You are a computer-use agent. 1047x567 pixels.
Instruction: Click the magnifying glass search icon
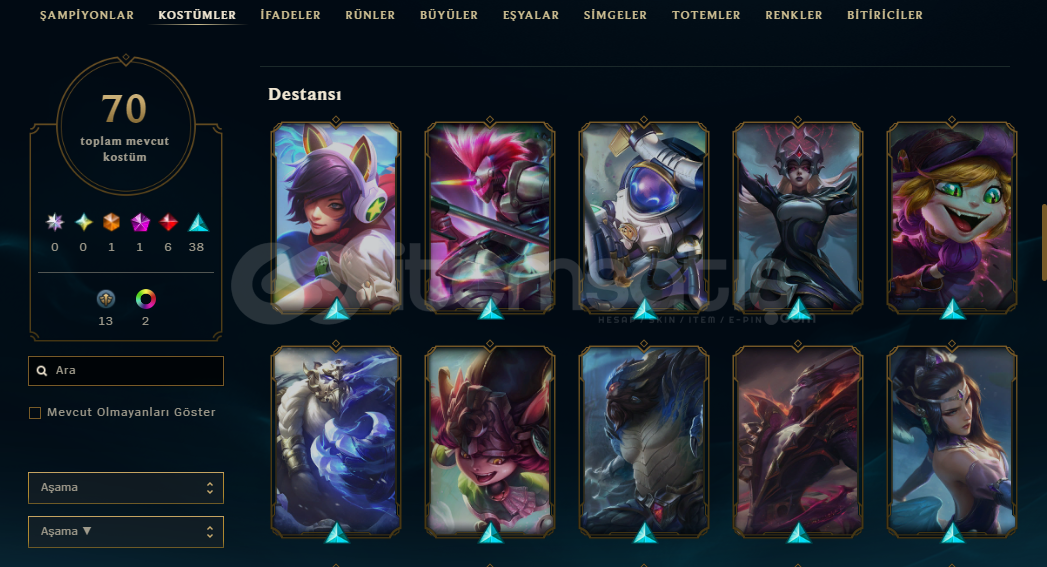pyautogui.click(x=42, y=371)
